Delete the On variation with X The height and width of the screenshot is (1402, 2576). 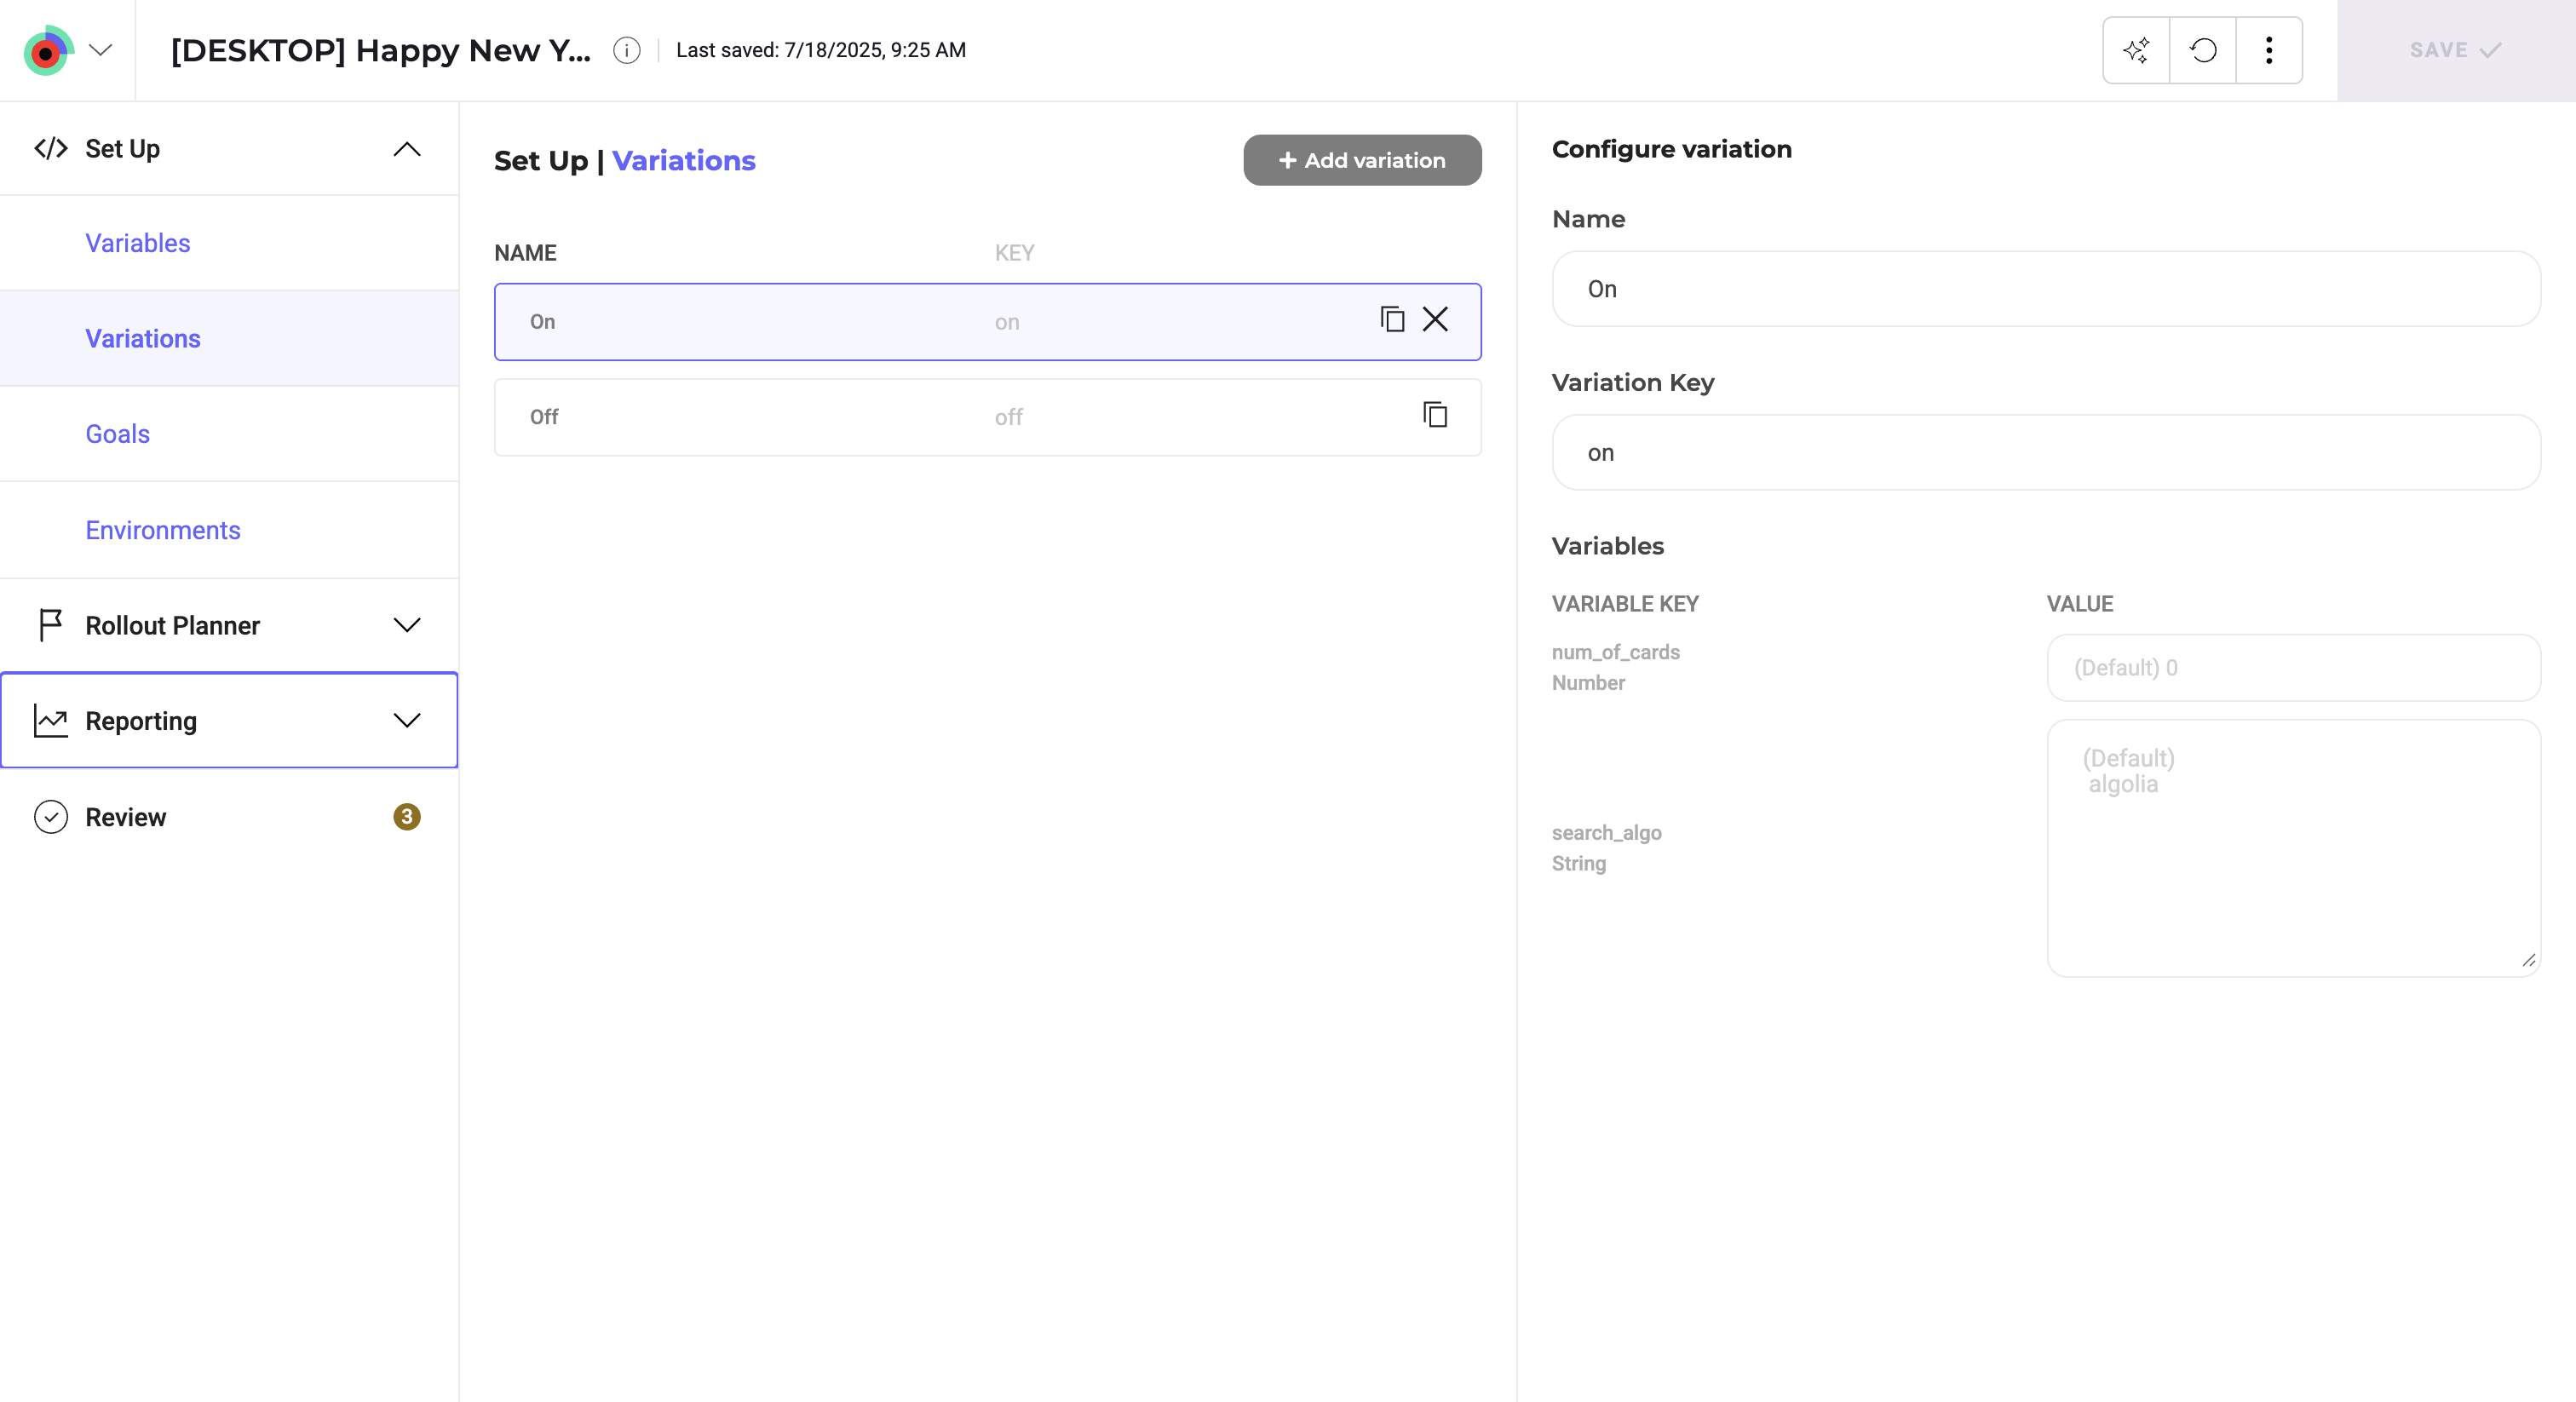coord(1435,319)
